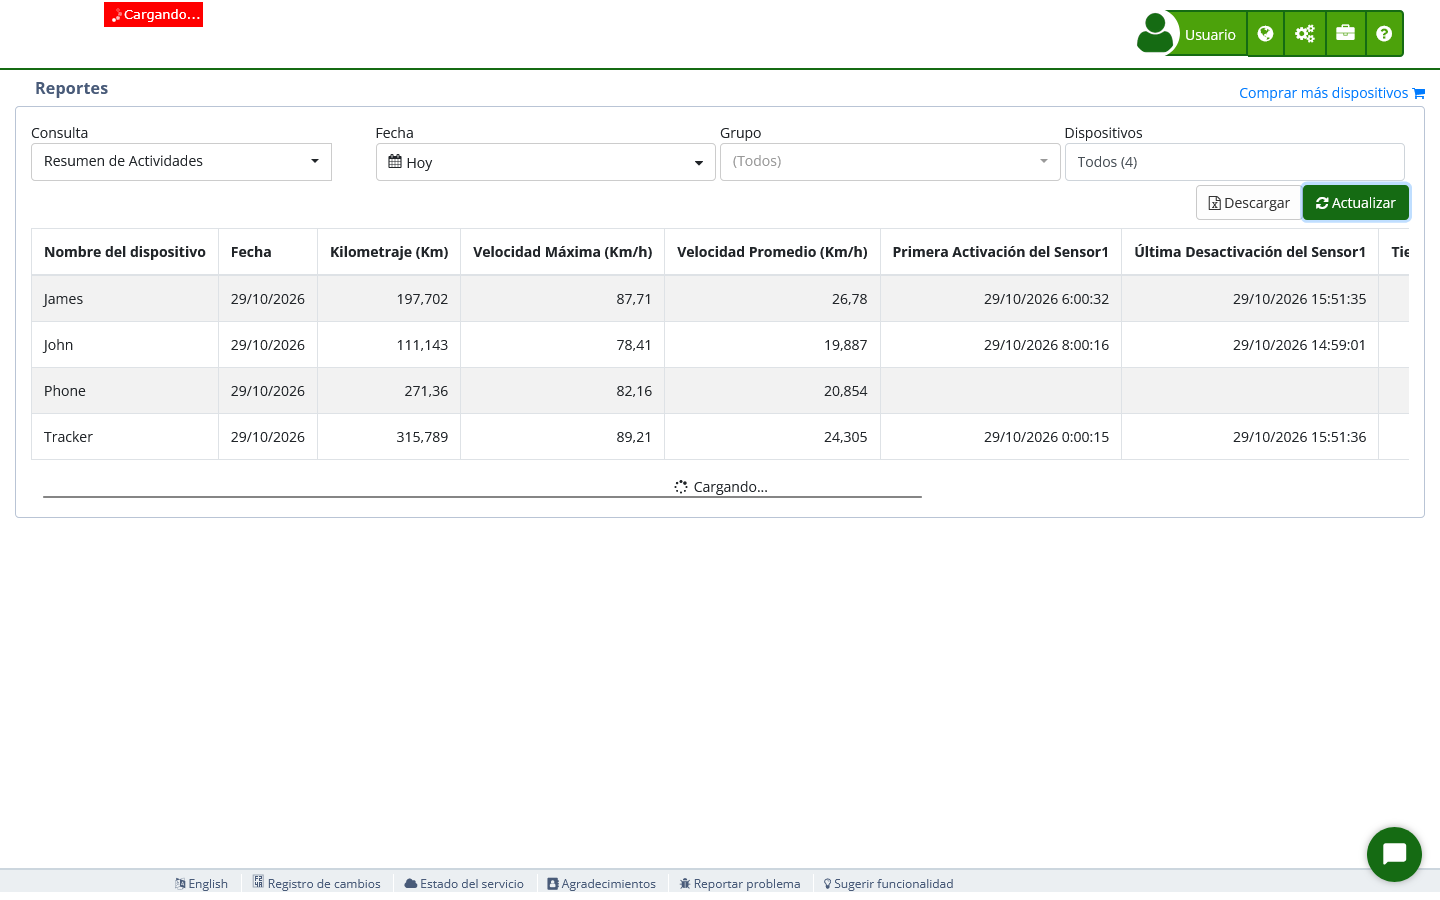
Task: Click Kilometraje (Km) column header
Action: [x=389, y=252]
